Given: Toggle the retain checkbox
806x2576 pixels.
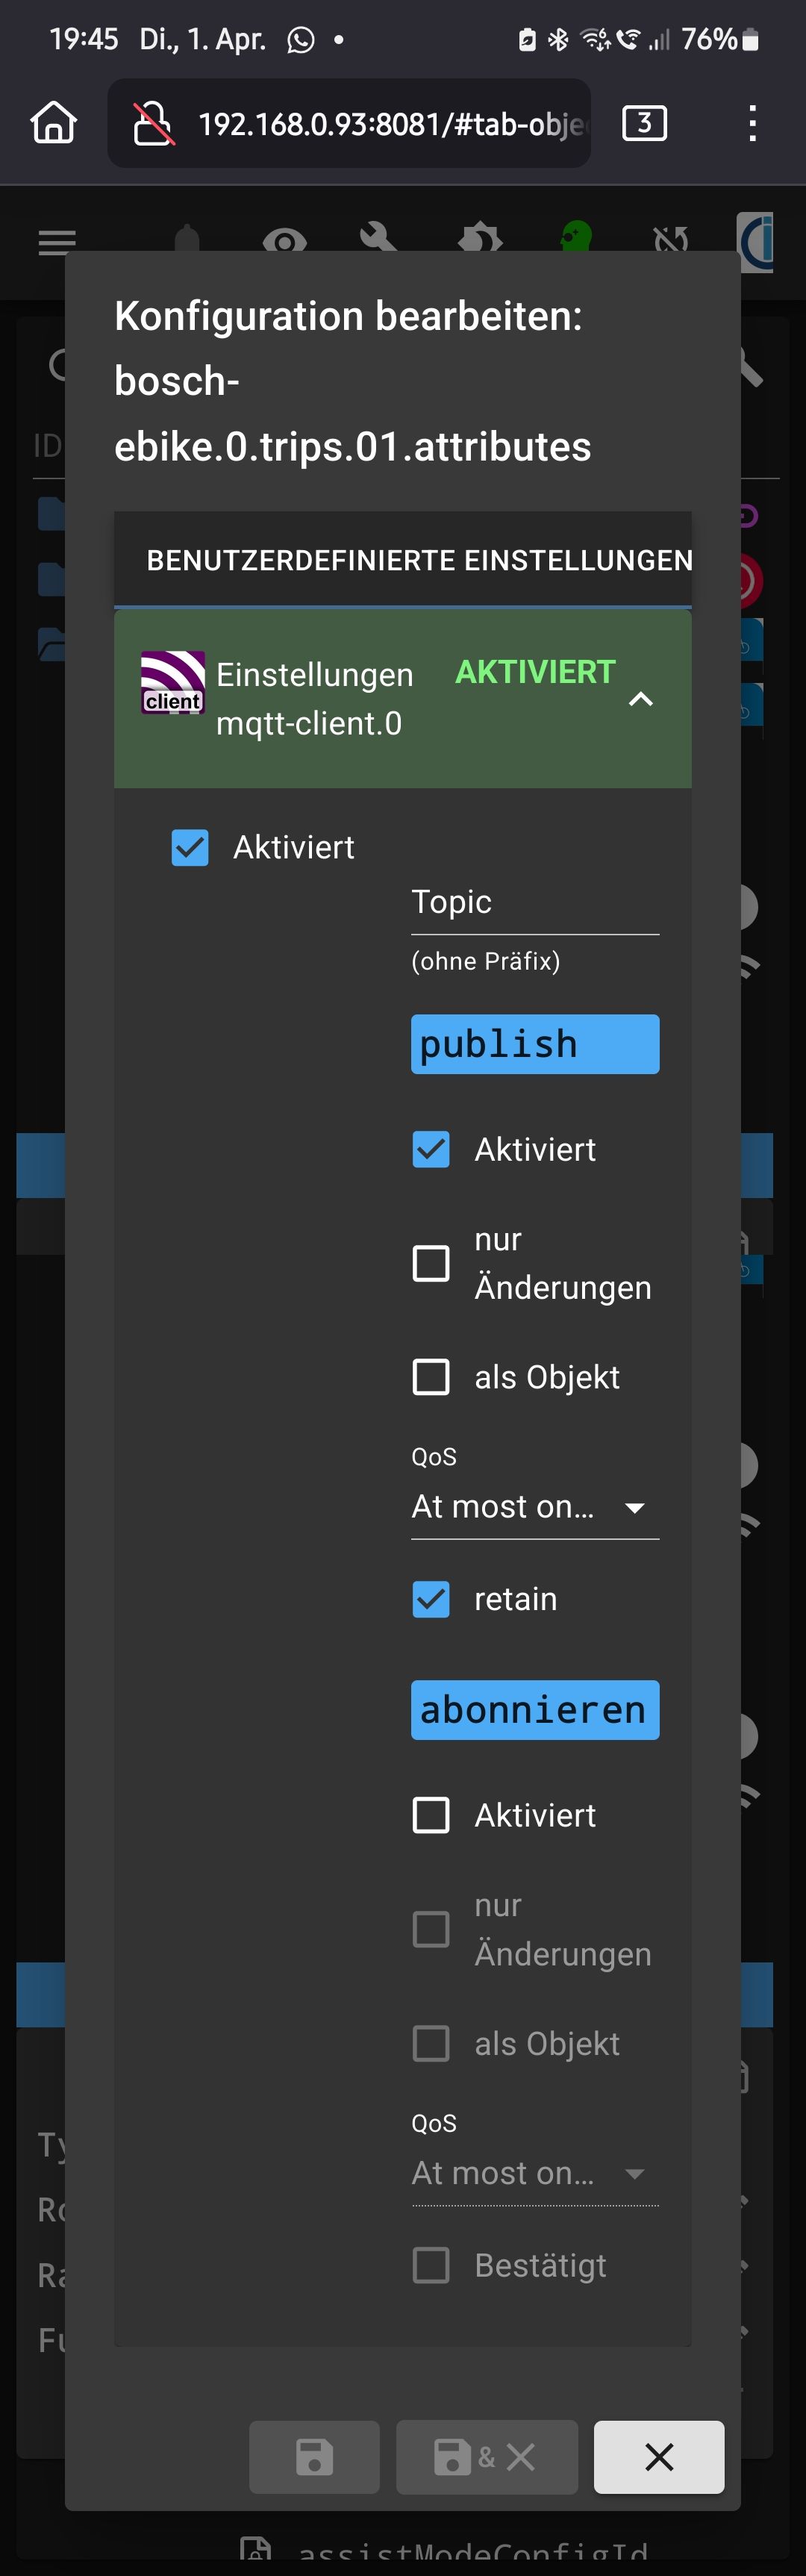Looking at the screenshot, I should click(431, 1599).
